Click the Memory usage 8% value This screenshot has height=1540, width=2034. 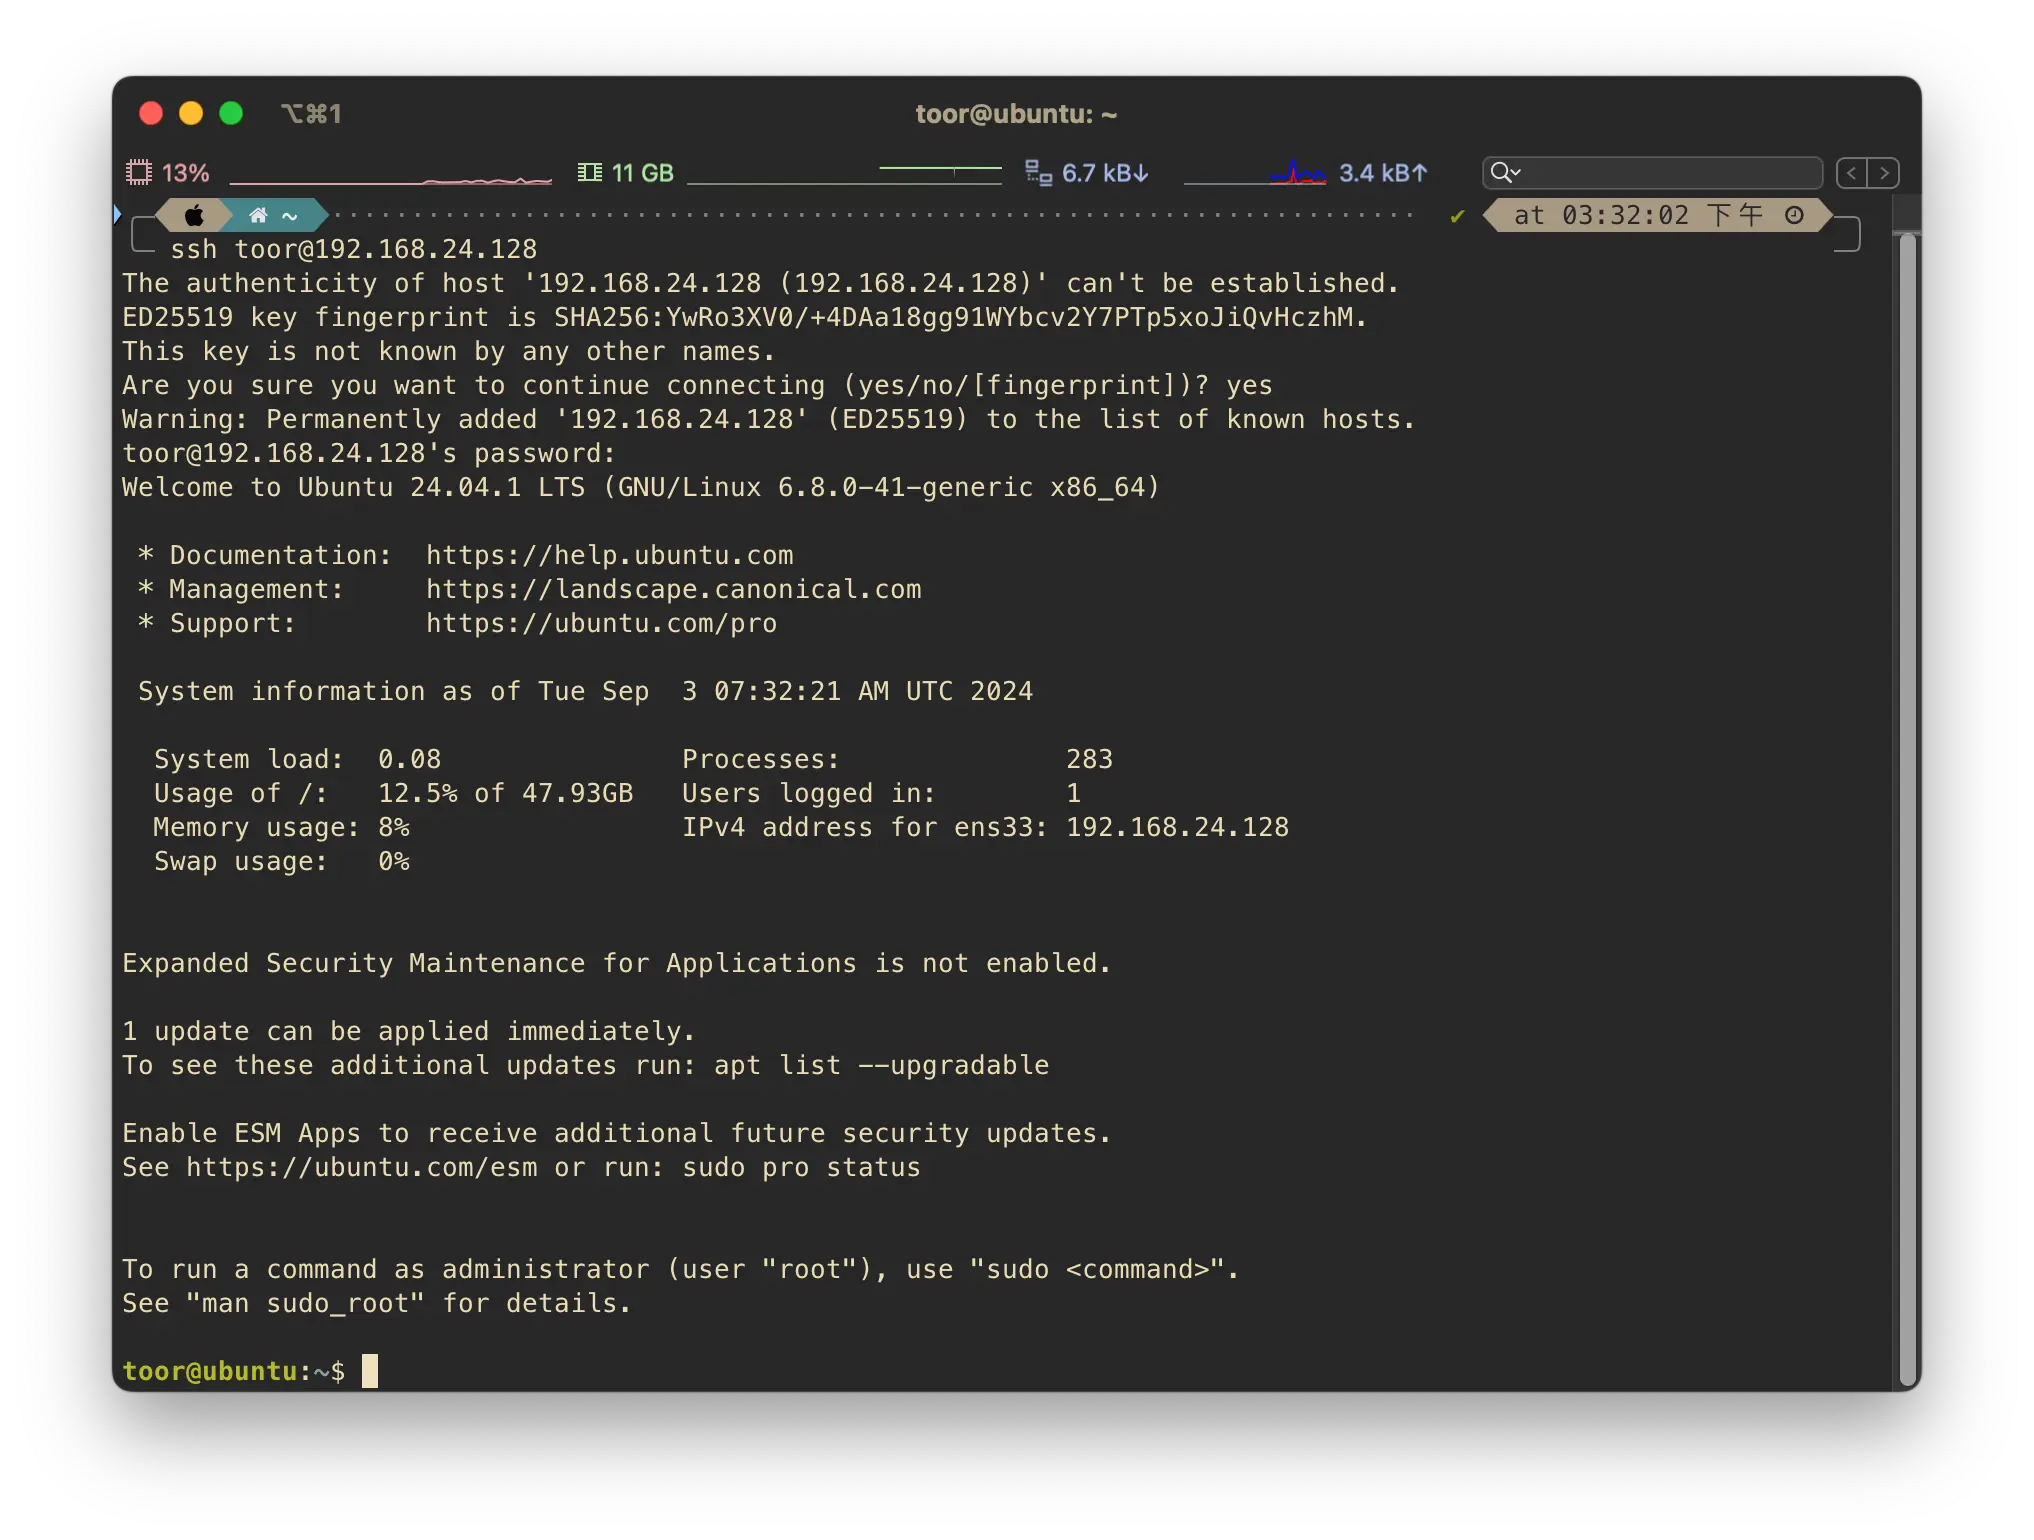coord(393,827)
